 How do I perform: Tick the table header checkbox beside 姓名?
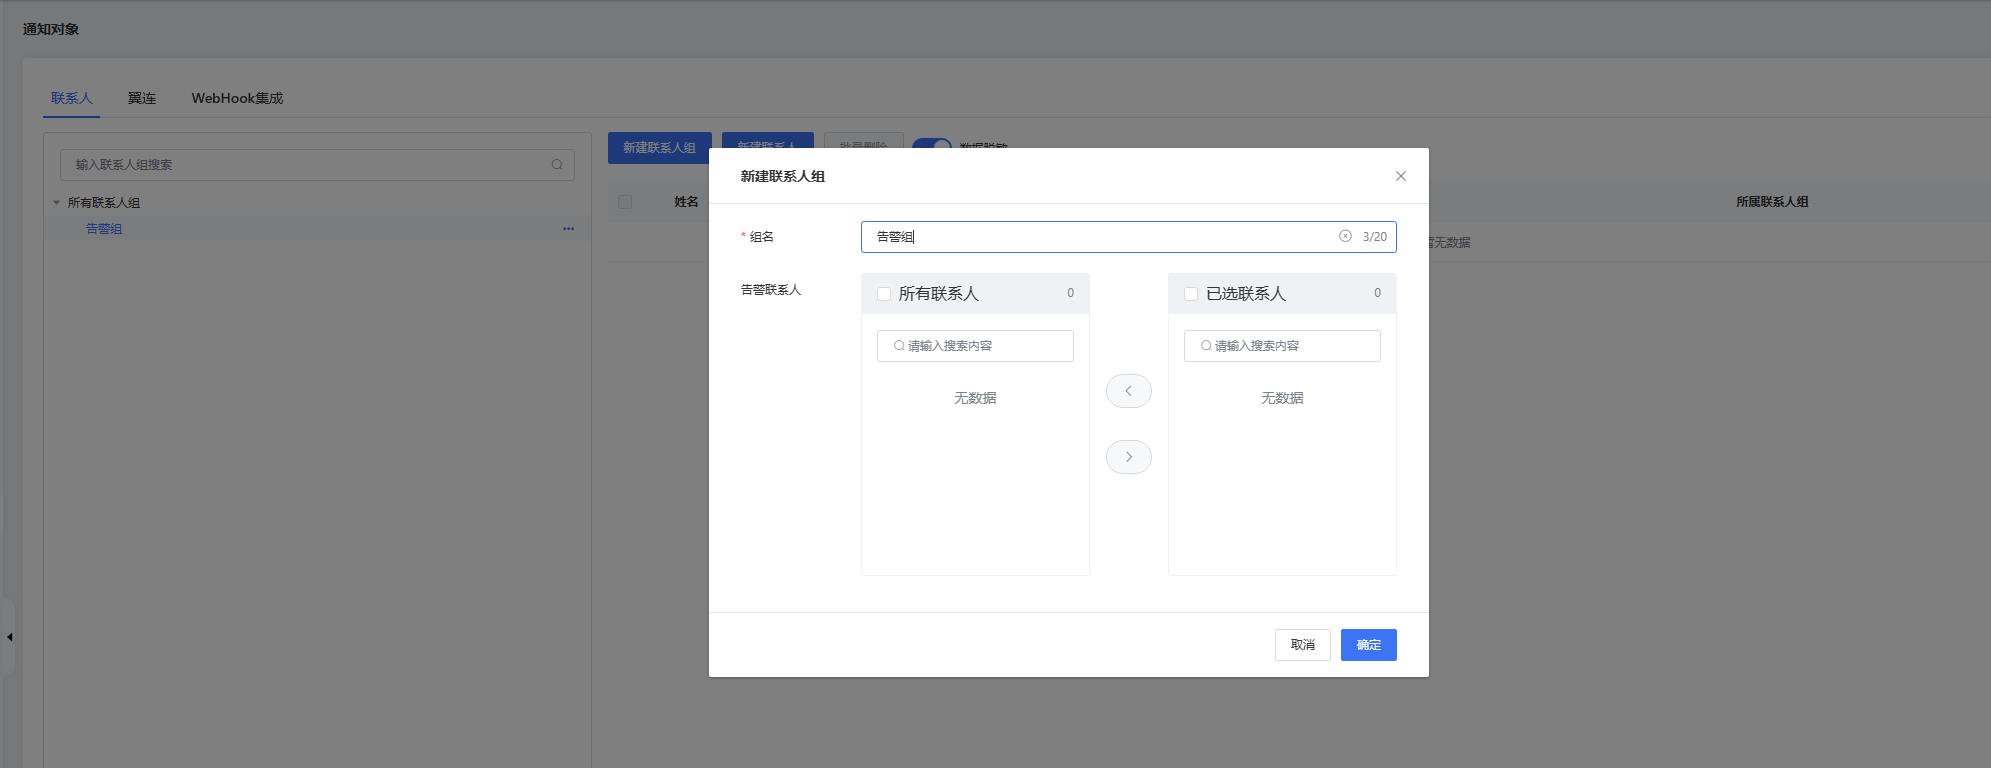[625, 202]
